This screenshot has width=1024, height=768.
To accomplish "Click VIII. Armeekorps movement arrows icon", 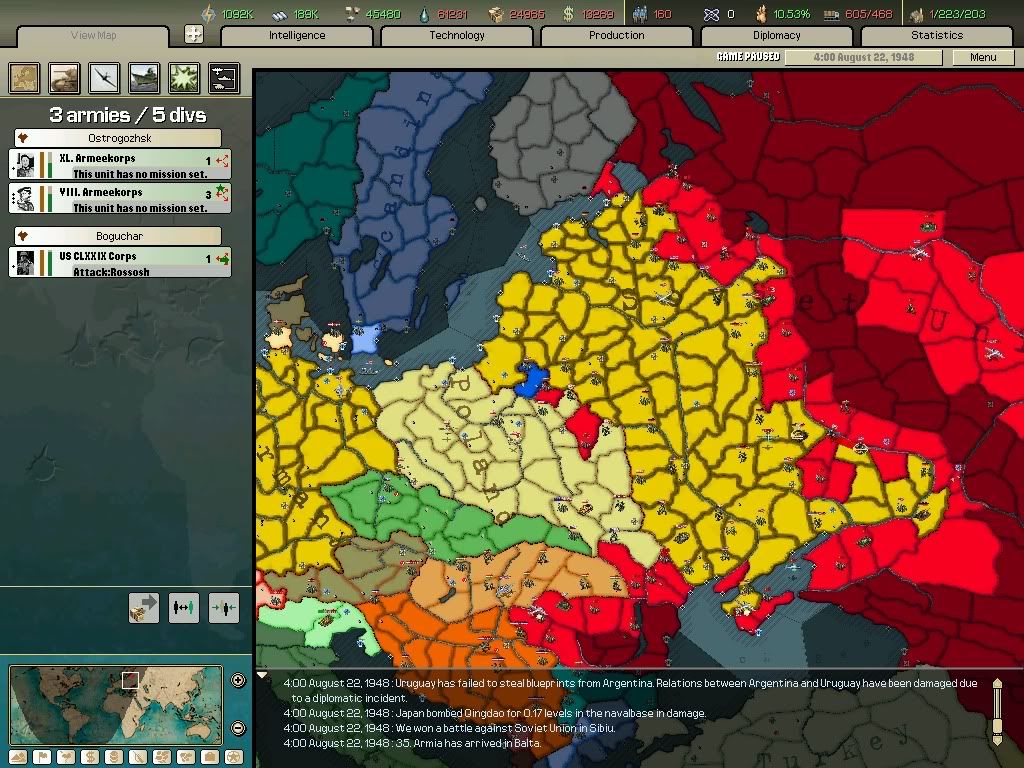I will click(x=222, y=193).
